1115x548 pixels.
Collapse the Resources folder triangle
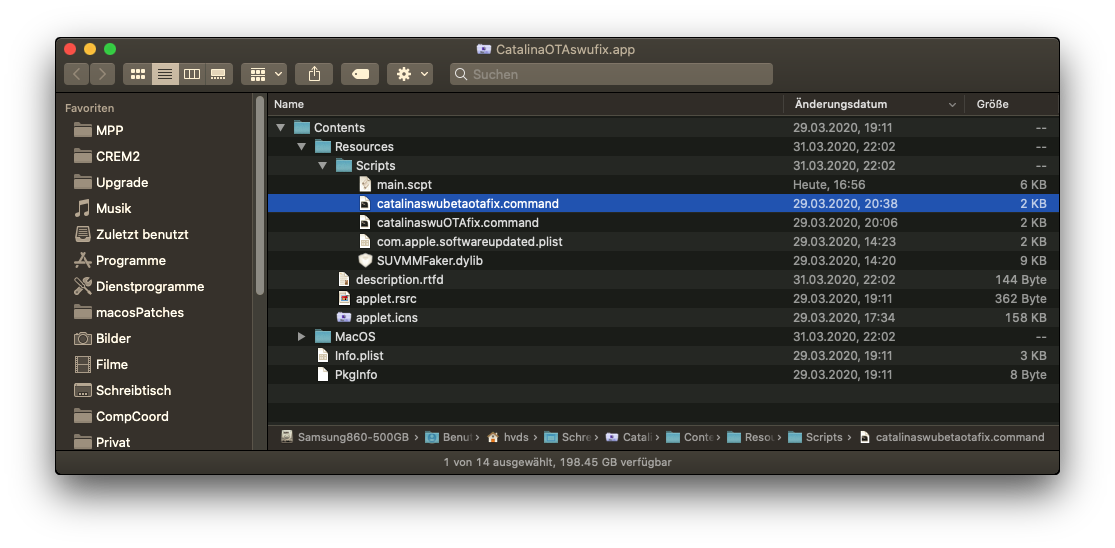click(x=302, y=146)
